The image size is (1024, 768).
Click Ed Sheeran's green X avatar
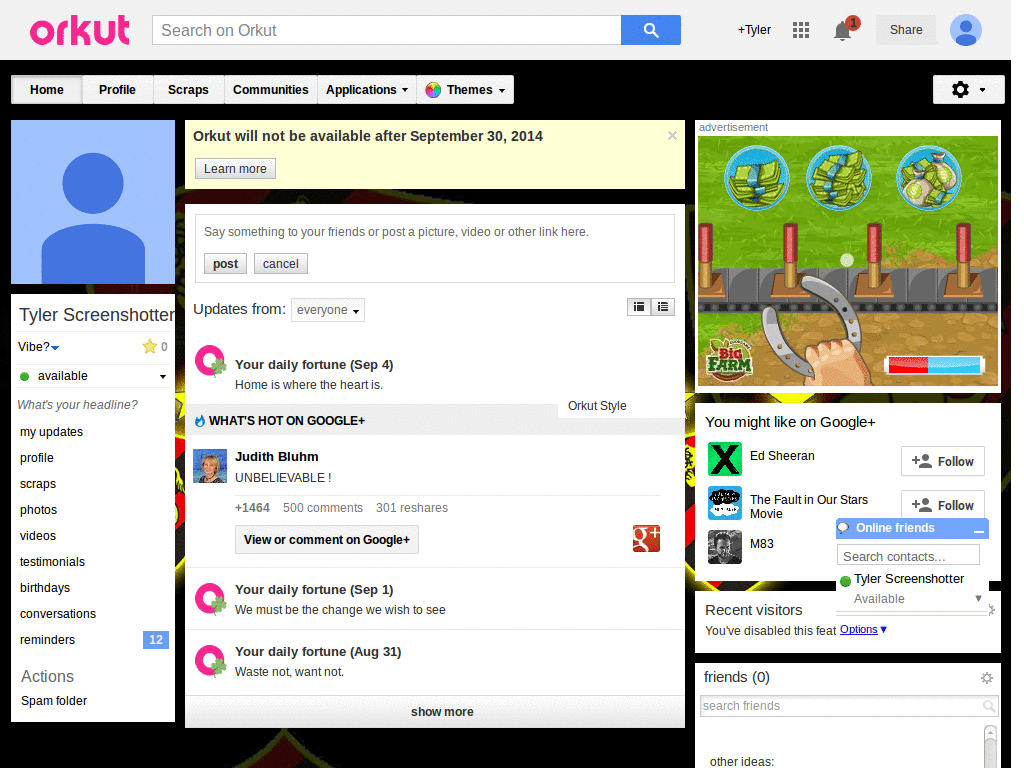pos(725,458)
